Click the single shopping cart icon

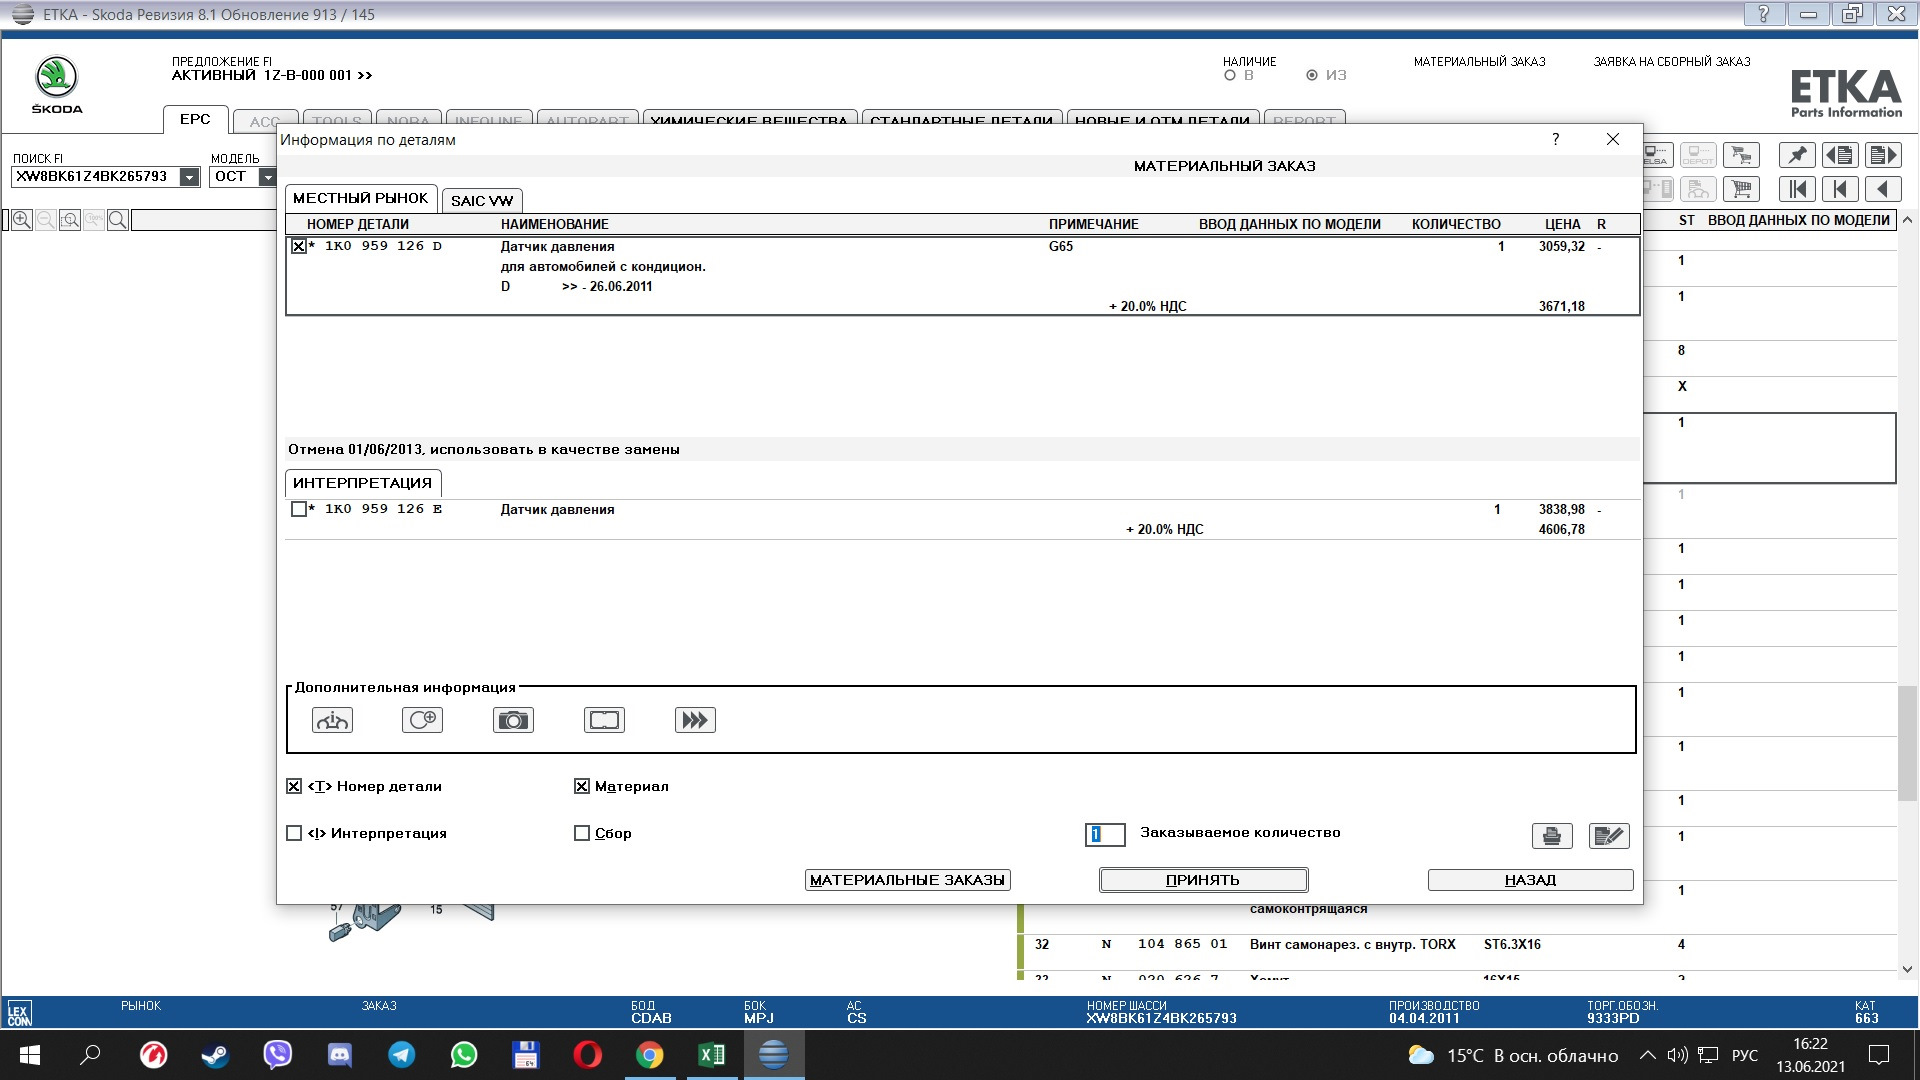click(1741, 188)
